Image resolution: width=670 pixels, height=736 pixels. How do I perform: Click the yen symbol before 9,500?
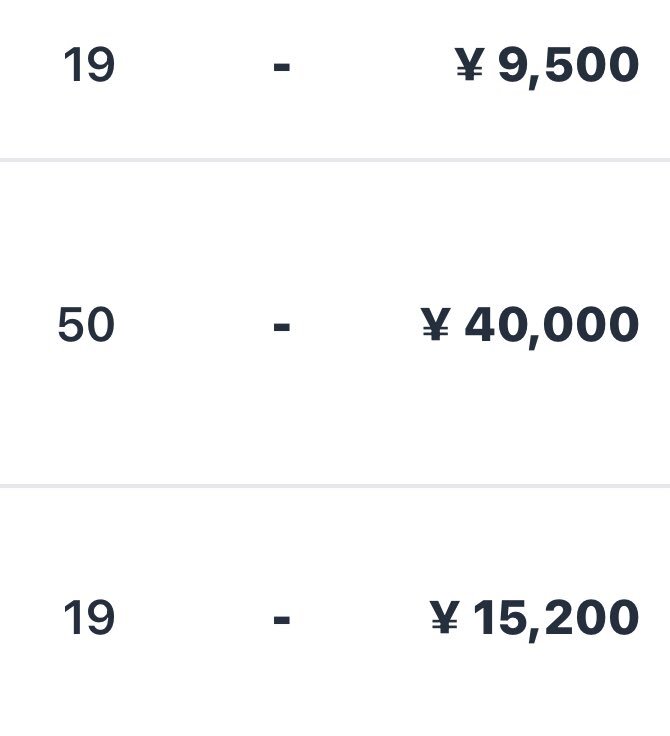[x=470, y=64]
